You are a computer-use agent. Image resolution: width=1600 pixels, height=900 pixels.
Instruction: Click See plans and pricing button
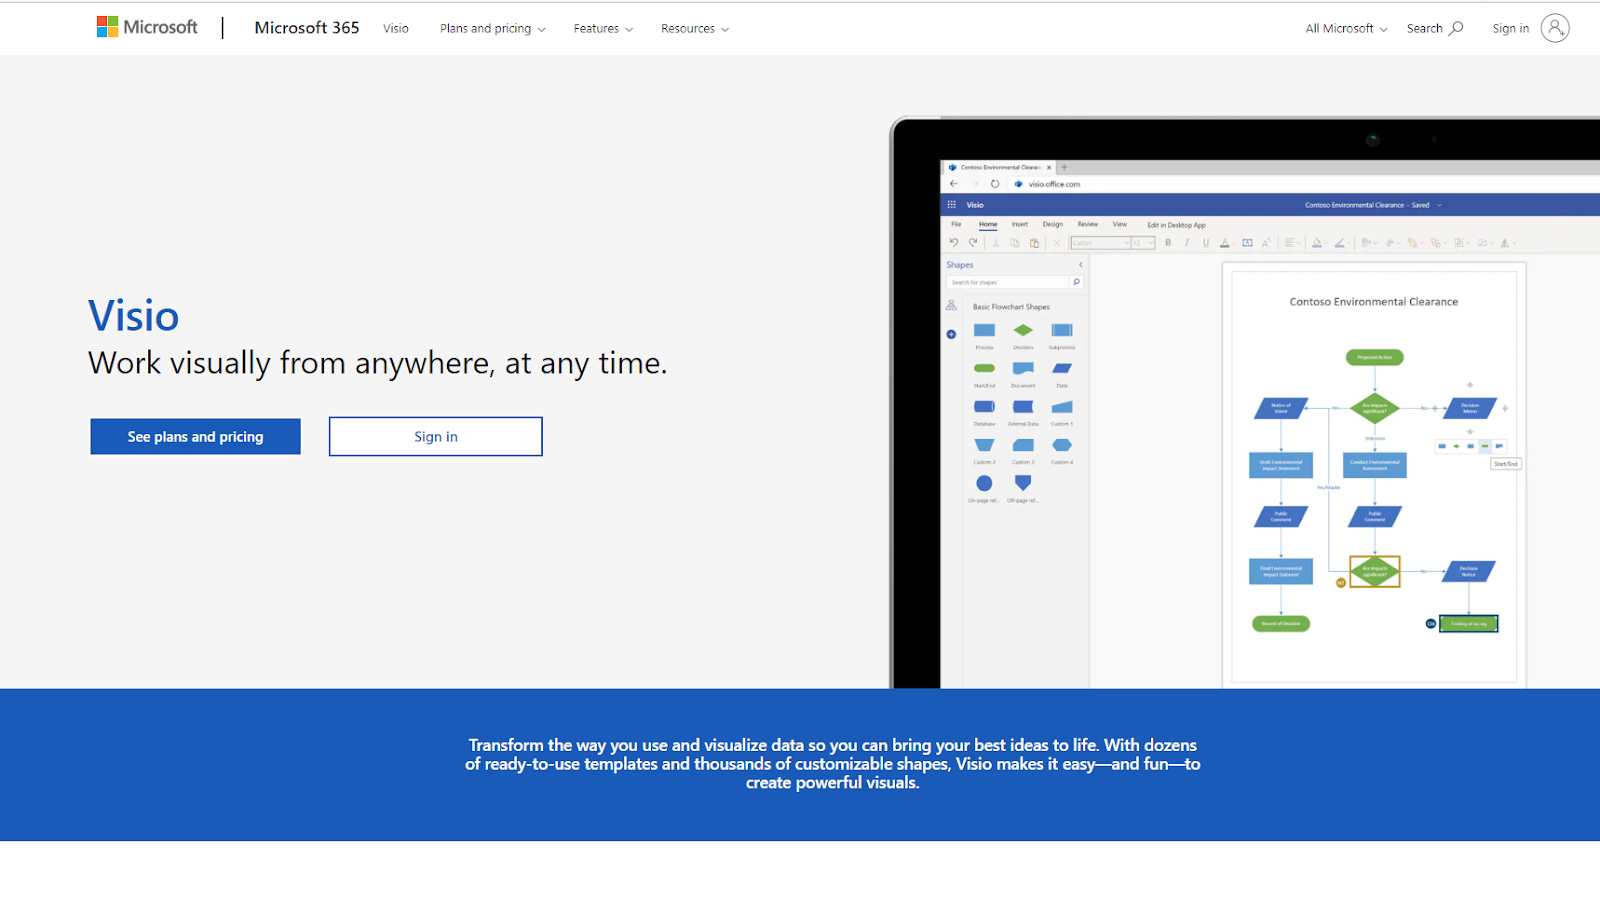point(195,437)
